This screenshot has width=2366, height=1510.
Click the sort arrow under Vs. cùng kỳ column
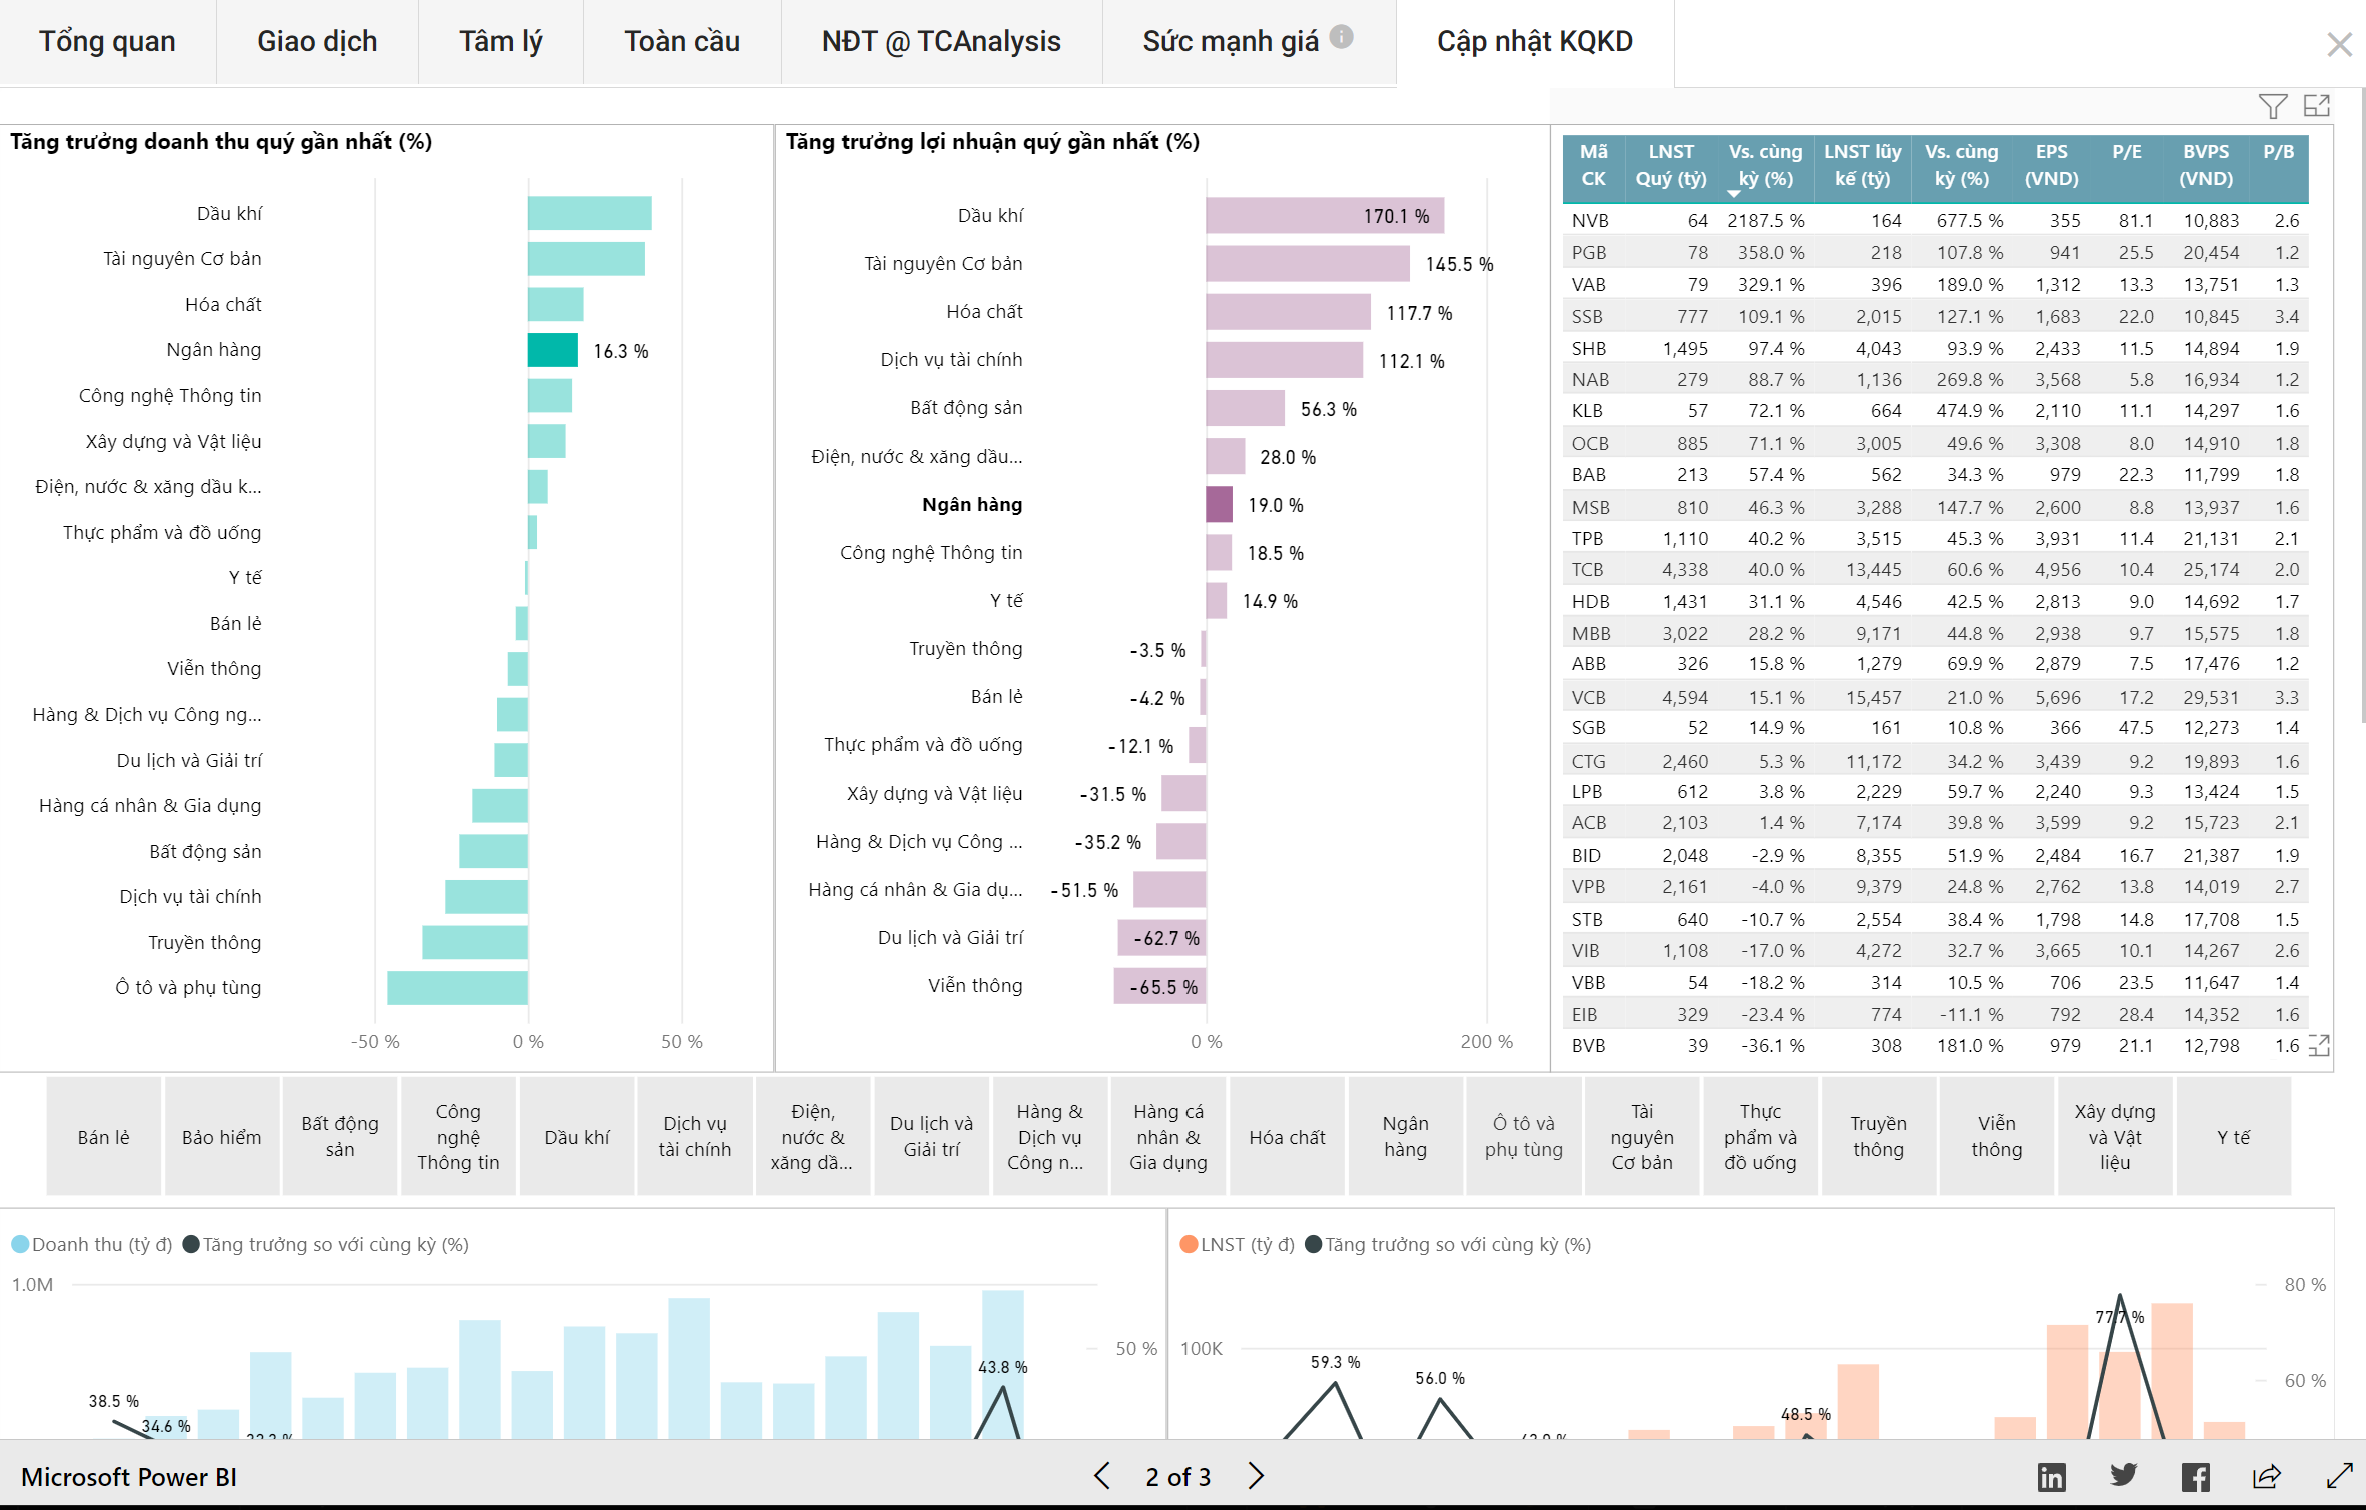pyautogui.click(x=1733, y=193)
